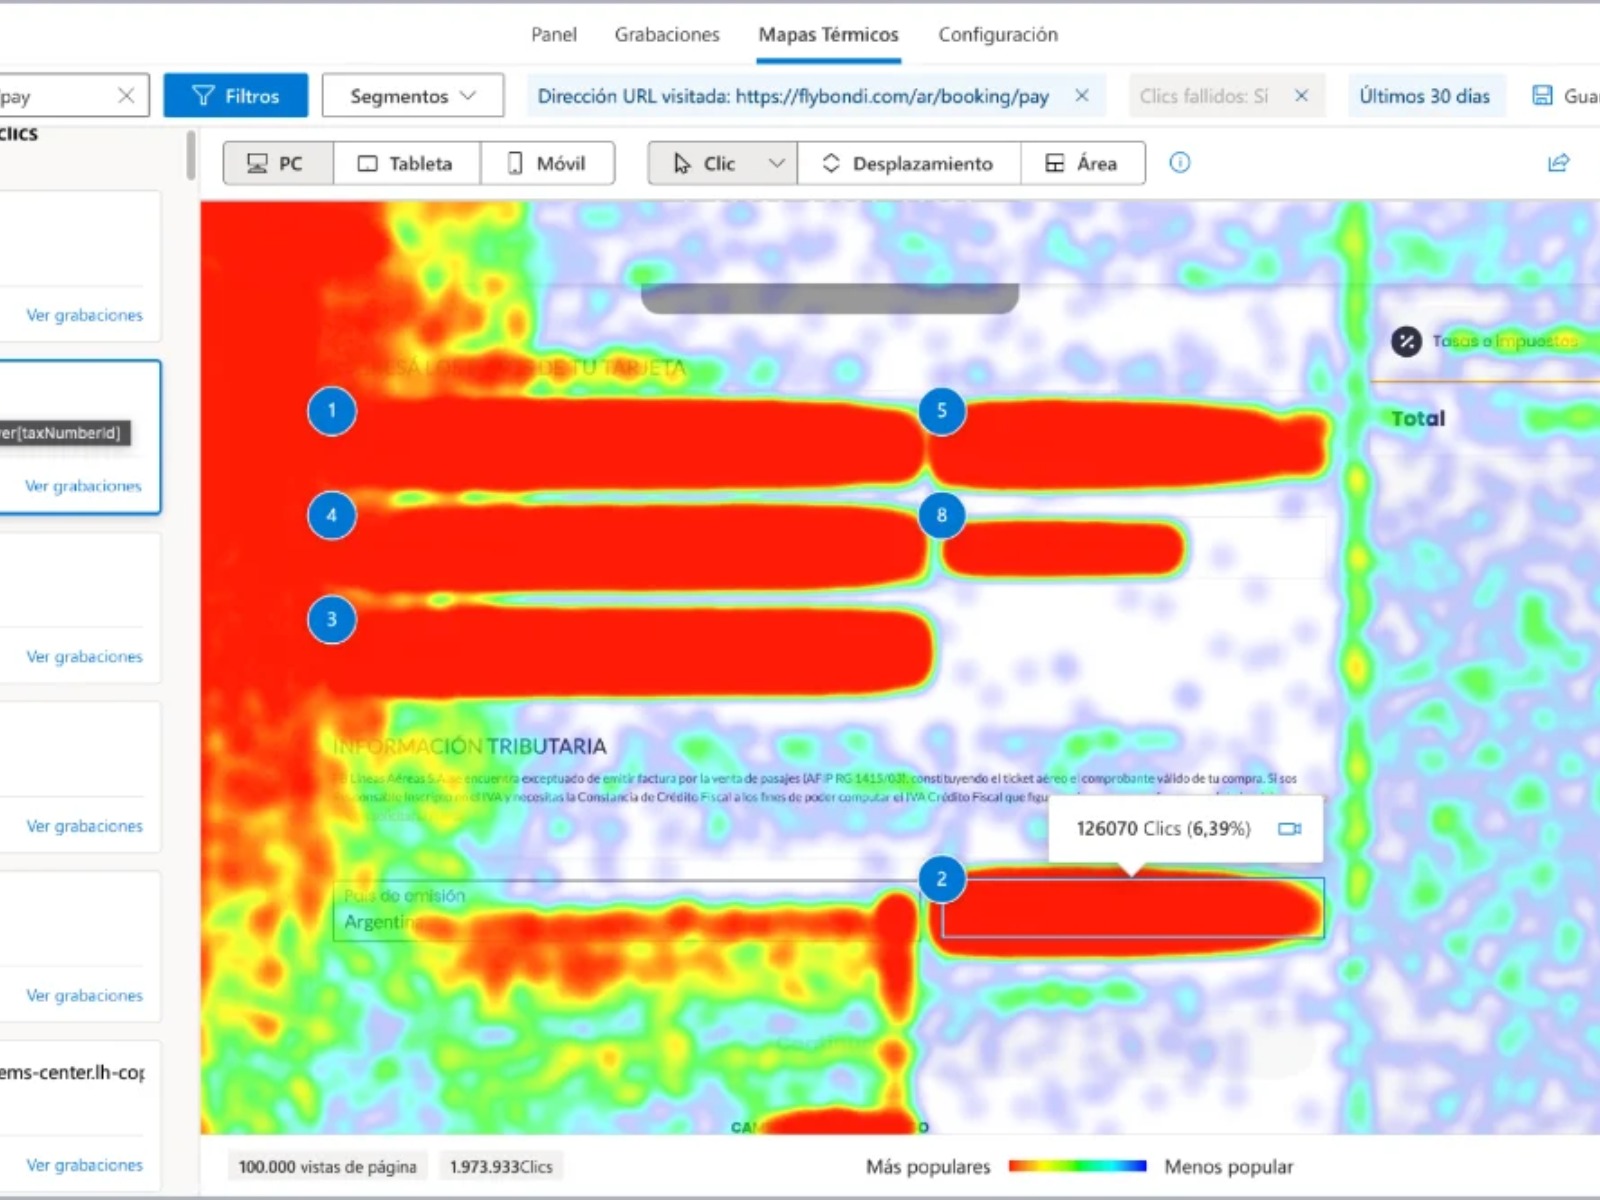
Task: Open Ver grabaciones in the taxNumberId card
Action: [x=84, y=486]
